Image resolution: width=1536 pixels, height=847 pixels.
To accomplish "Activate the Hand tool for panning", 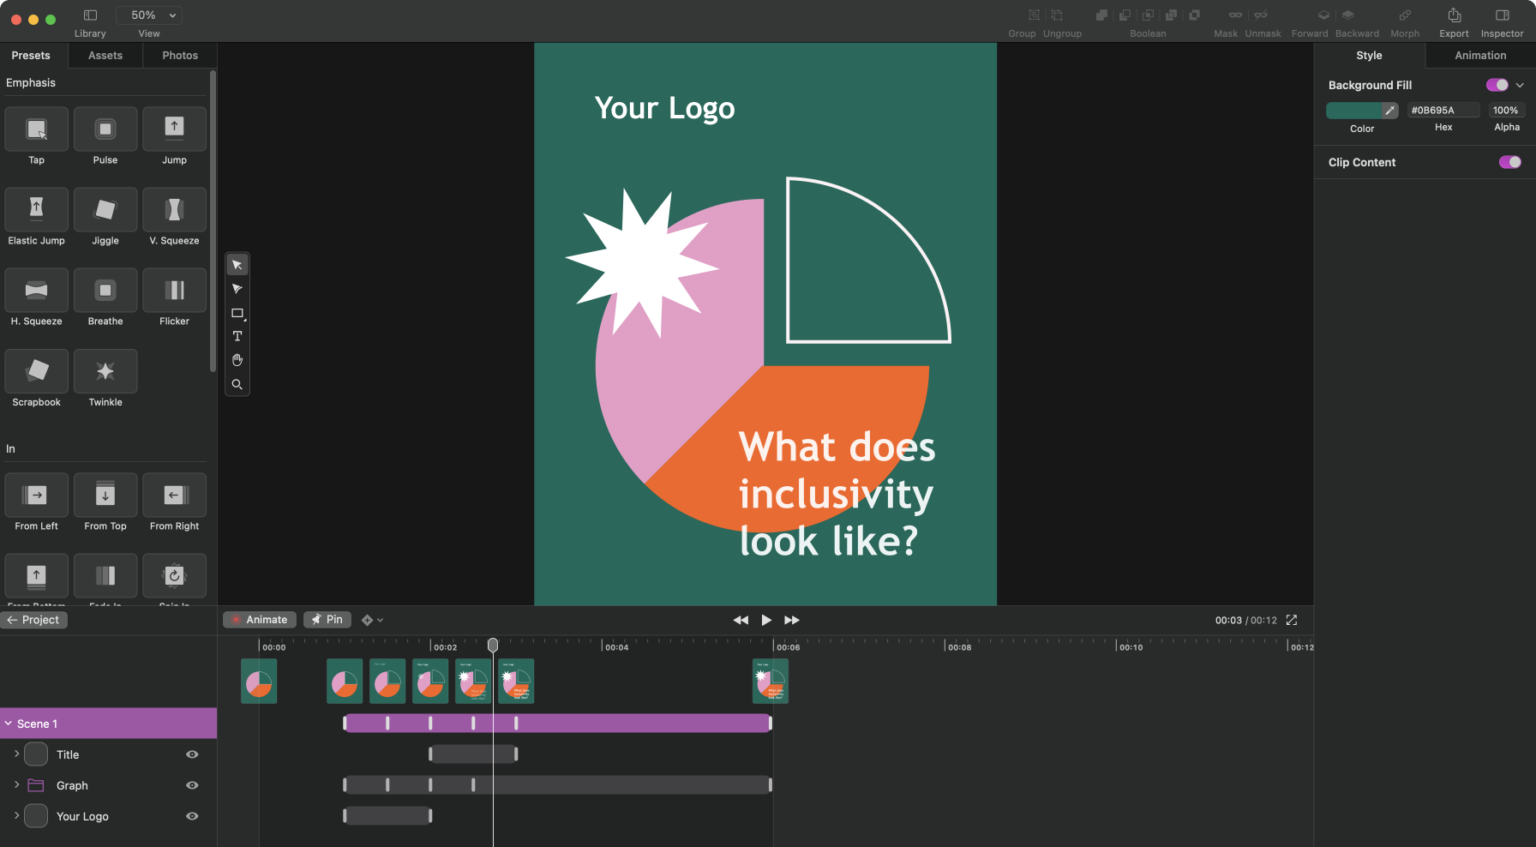I will (x=237, y=360).
